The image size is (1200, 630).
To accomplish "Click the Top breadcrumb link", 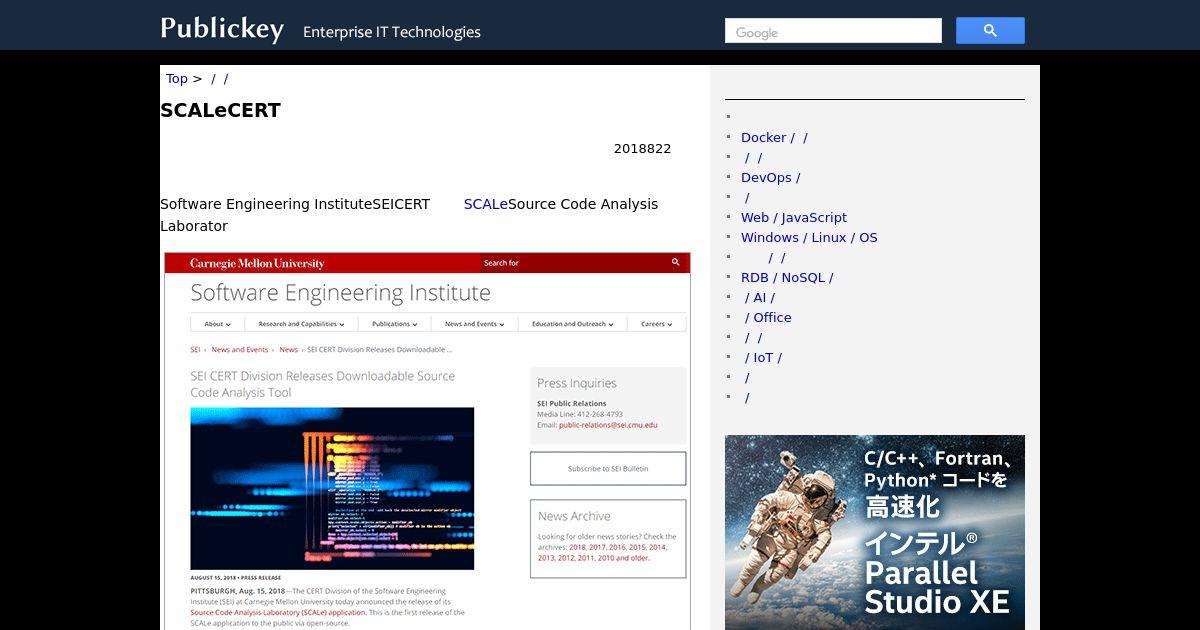I will tap(177, 78).
